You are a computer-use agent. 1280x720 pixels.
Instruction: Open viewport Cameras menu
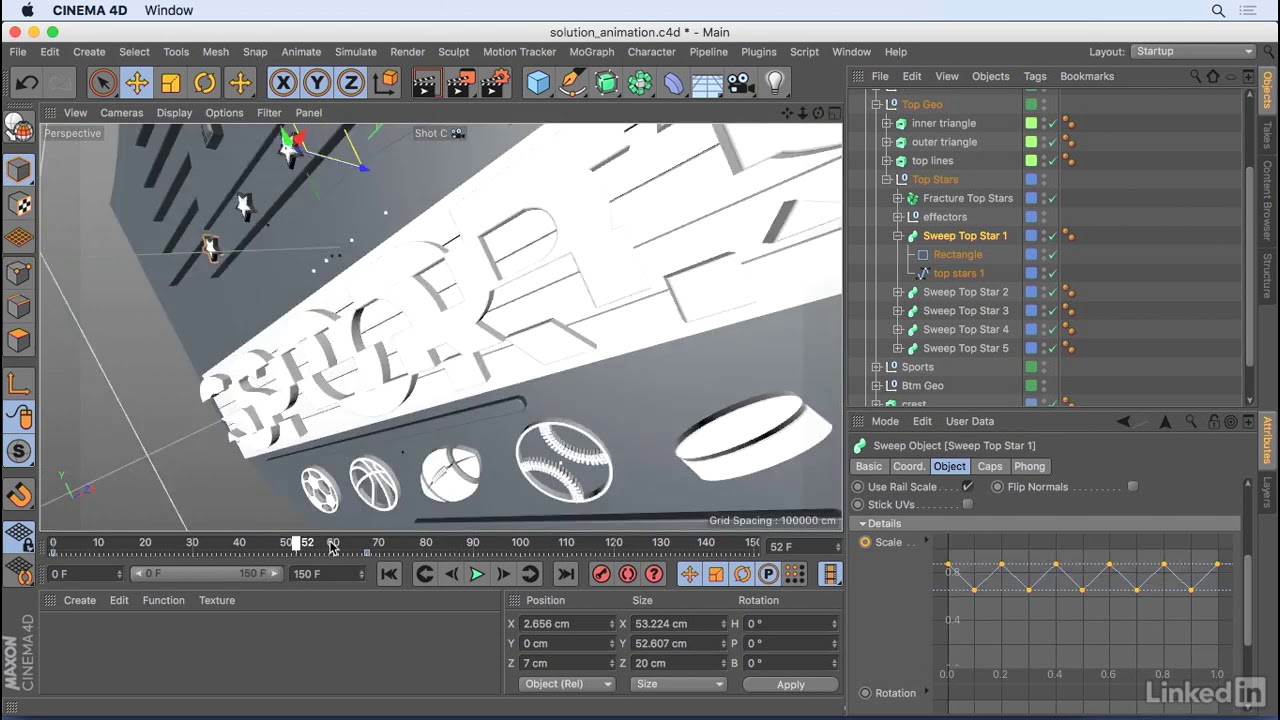122,113
